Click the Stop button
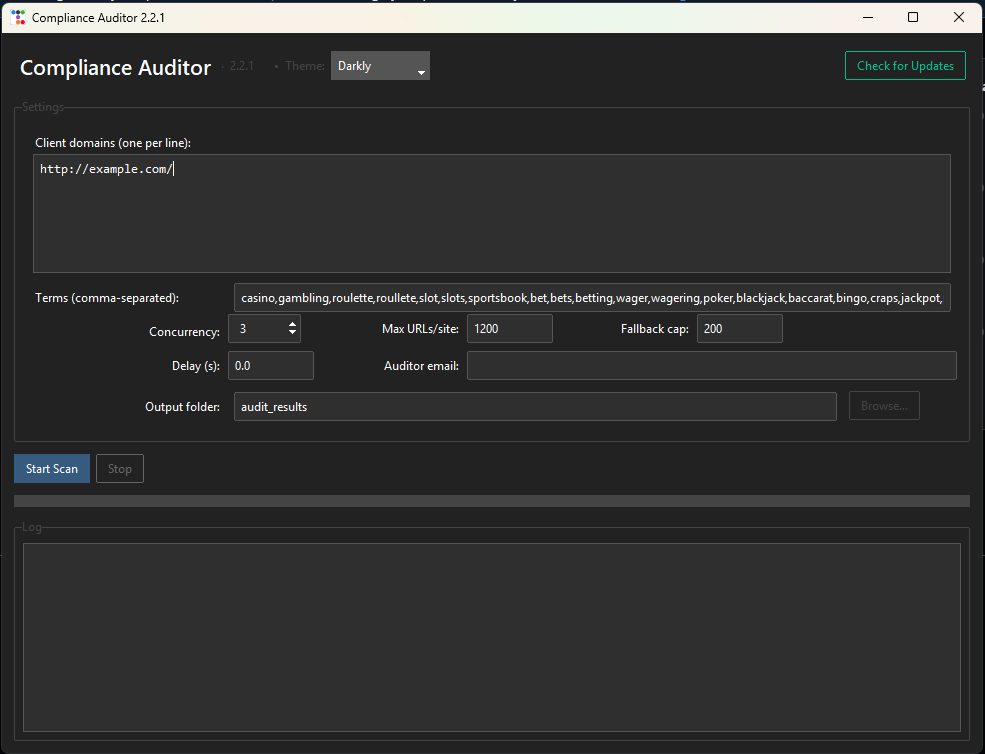The image size is (985, 754). click(119, 468)
